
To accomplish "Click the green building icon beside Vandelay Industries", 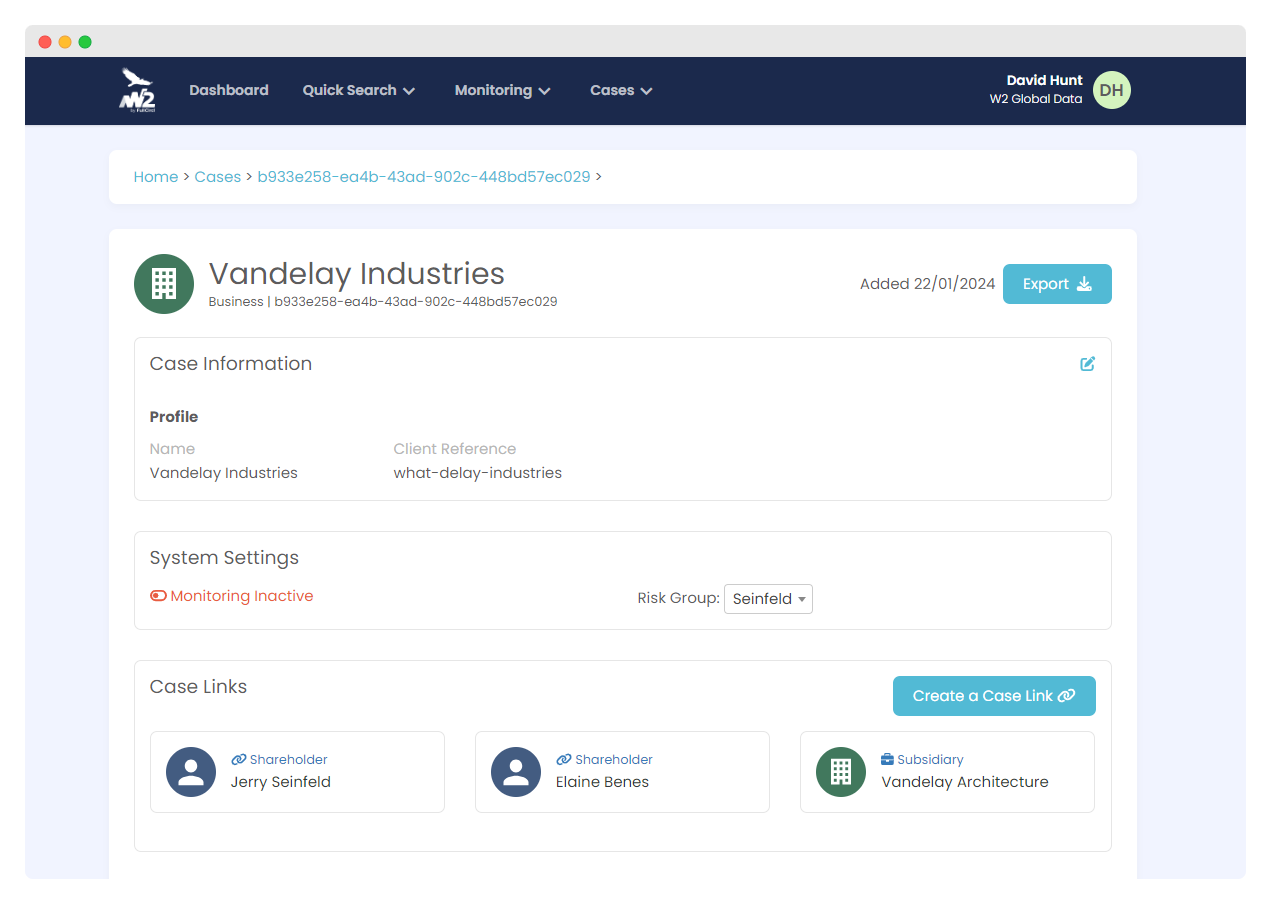I will coord(163,284).
